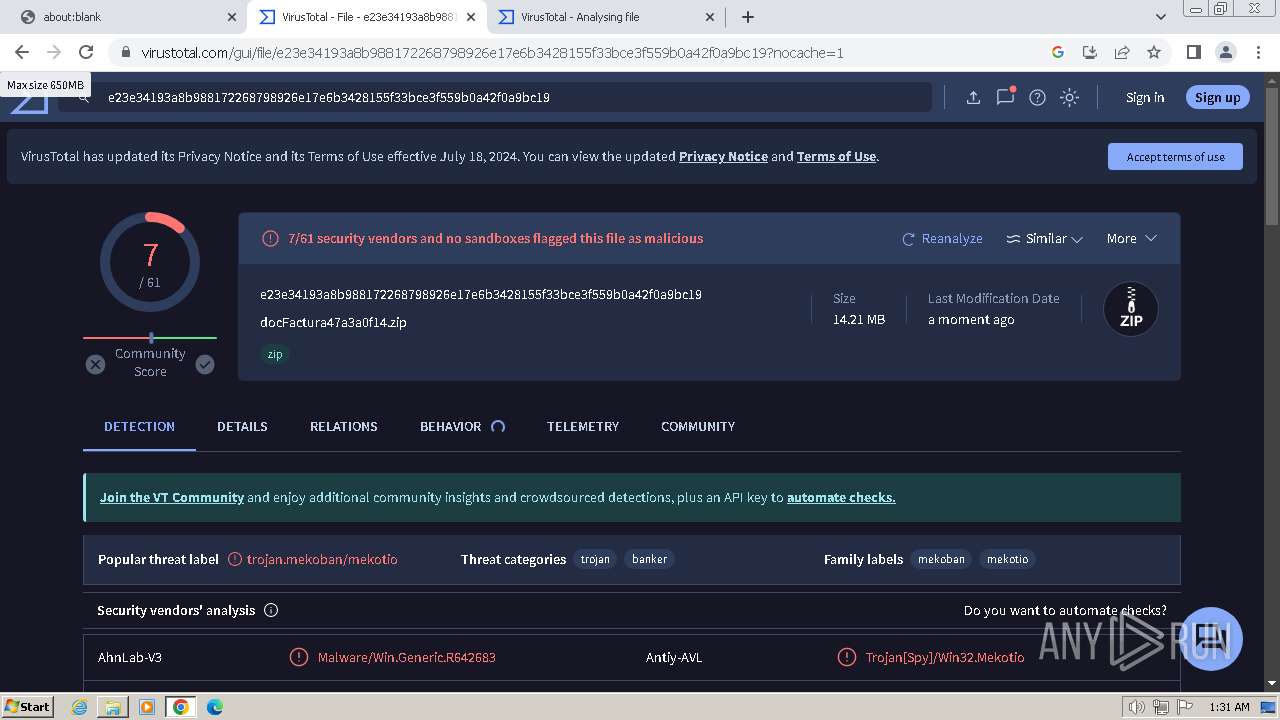Open a new browser tab
The height and width of the screenshot is (720, 1280).
(747, 17)
